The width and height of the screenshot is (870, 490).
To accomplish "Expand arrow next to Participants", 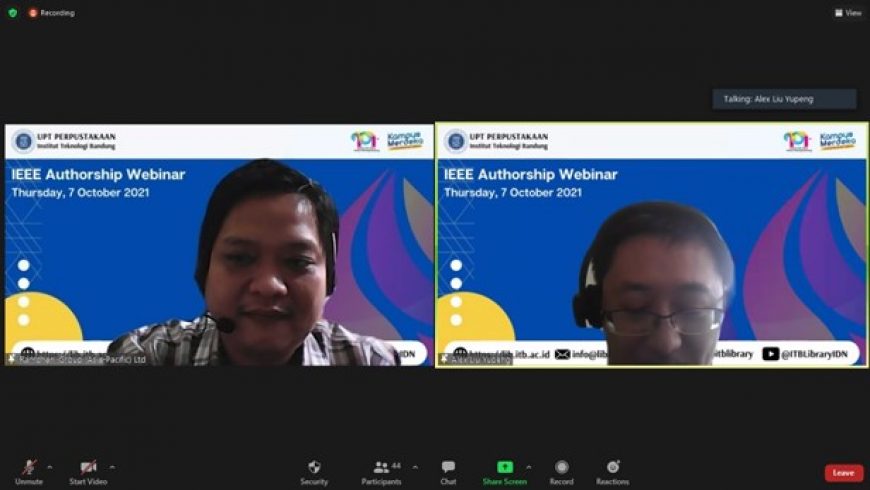I will pos(415,467).
